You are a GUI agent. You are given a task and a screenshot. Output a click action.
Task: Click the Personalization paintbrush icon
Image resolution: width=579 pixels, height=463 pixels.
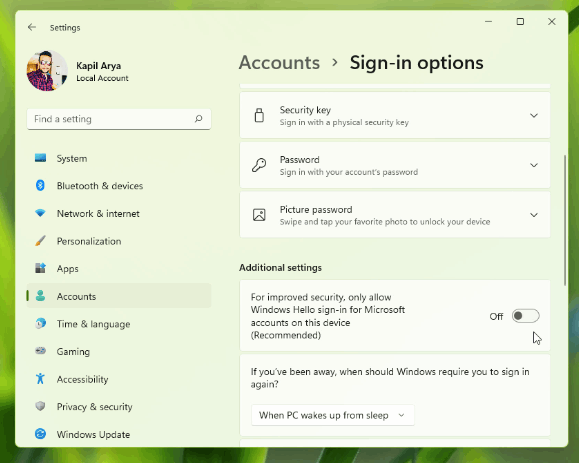[x=40, y=241]
